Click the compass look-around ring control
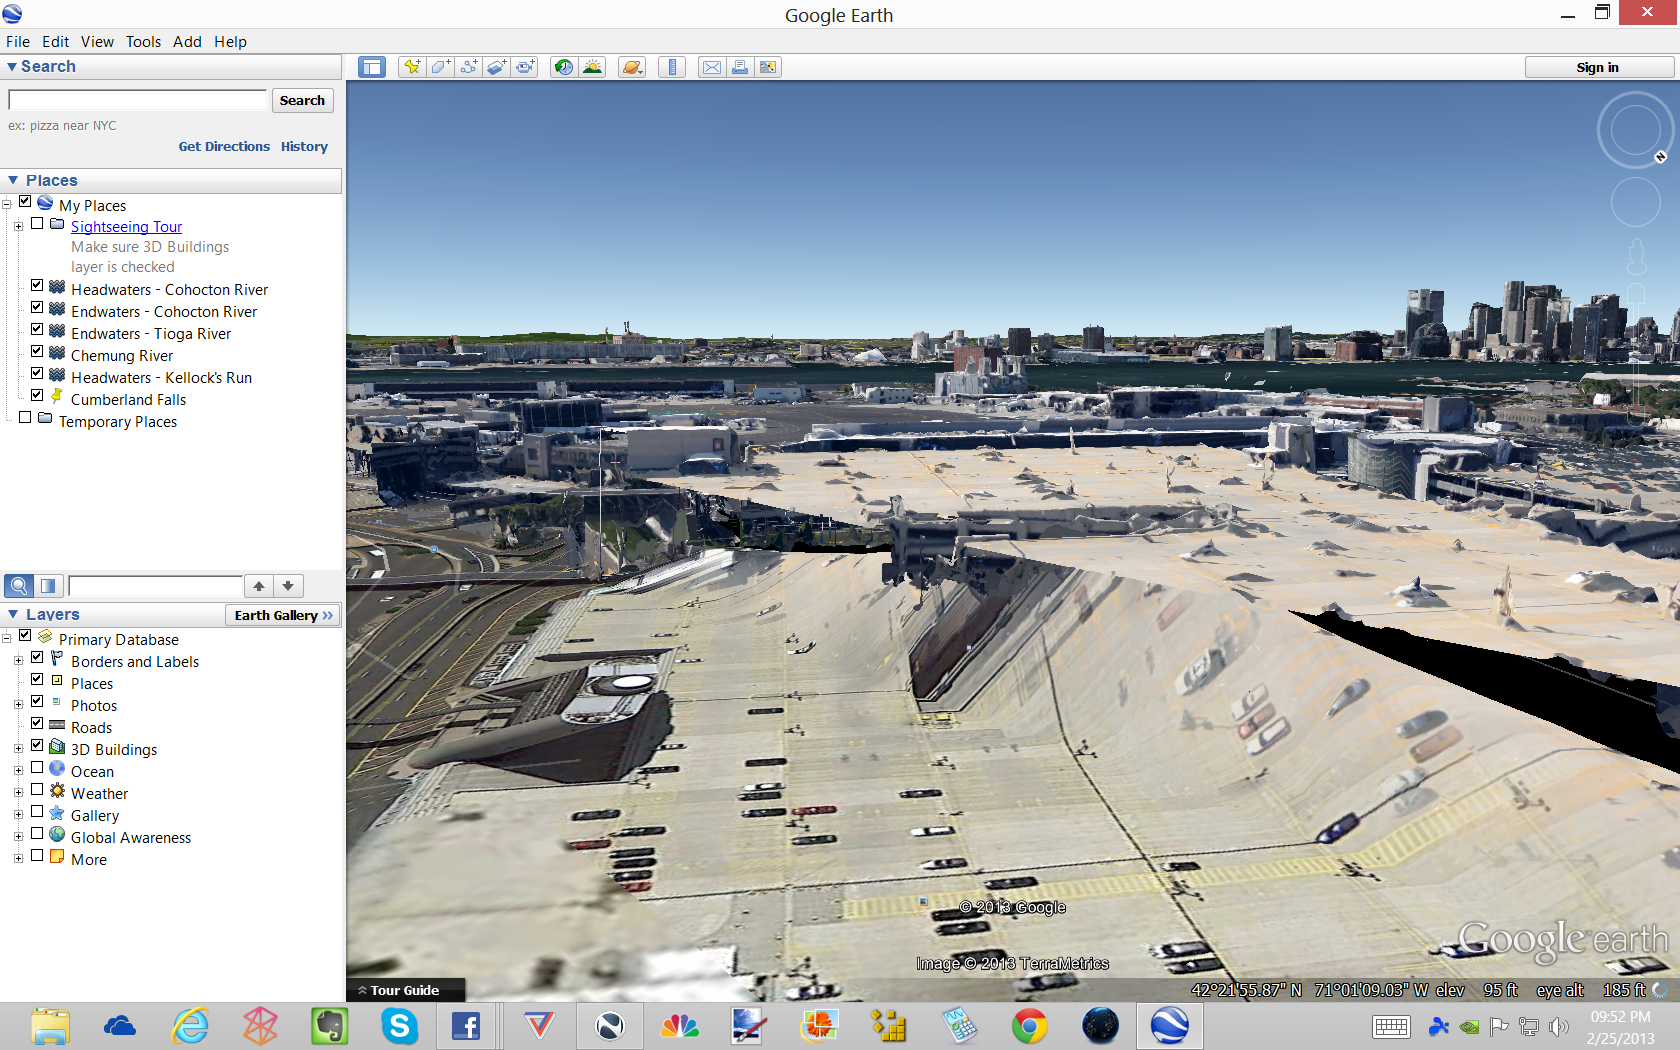The image size is (1680, 1050). 1635,130
